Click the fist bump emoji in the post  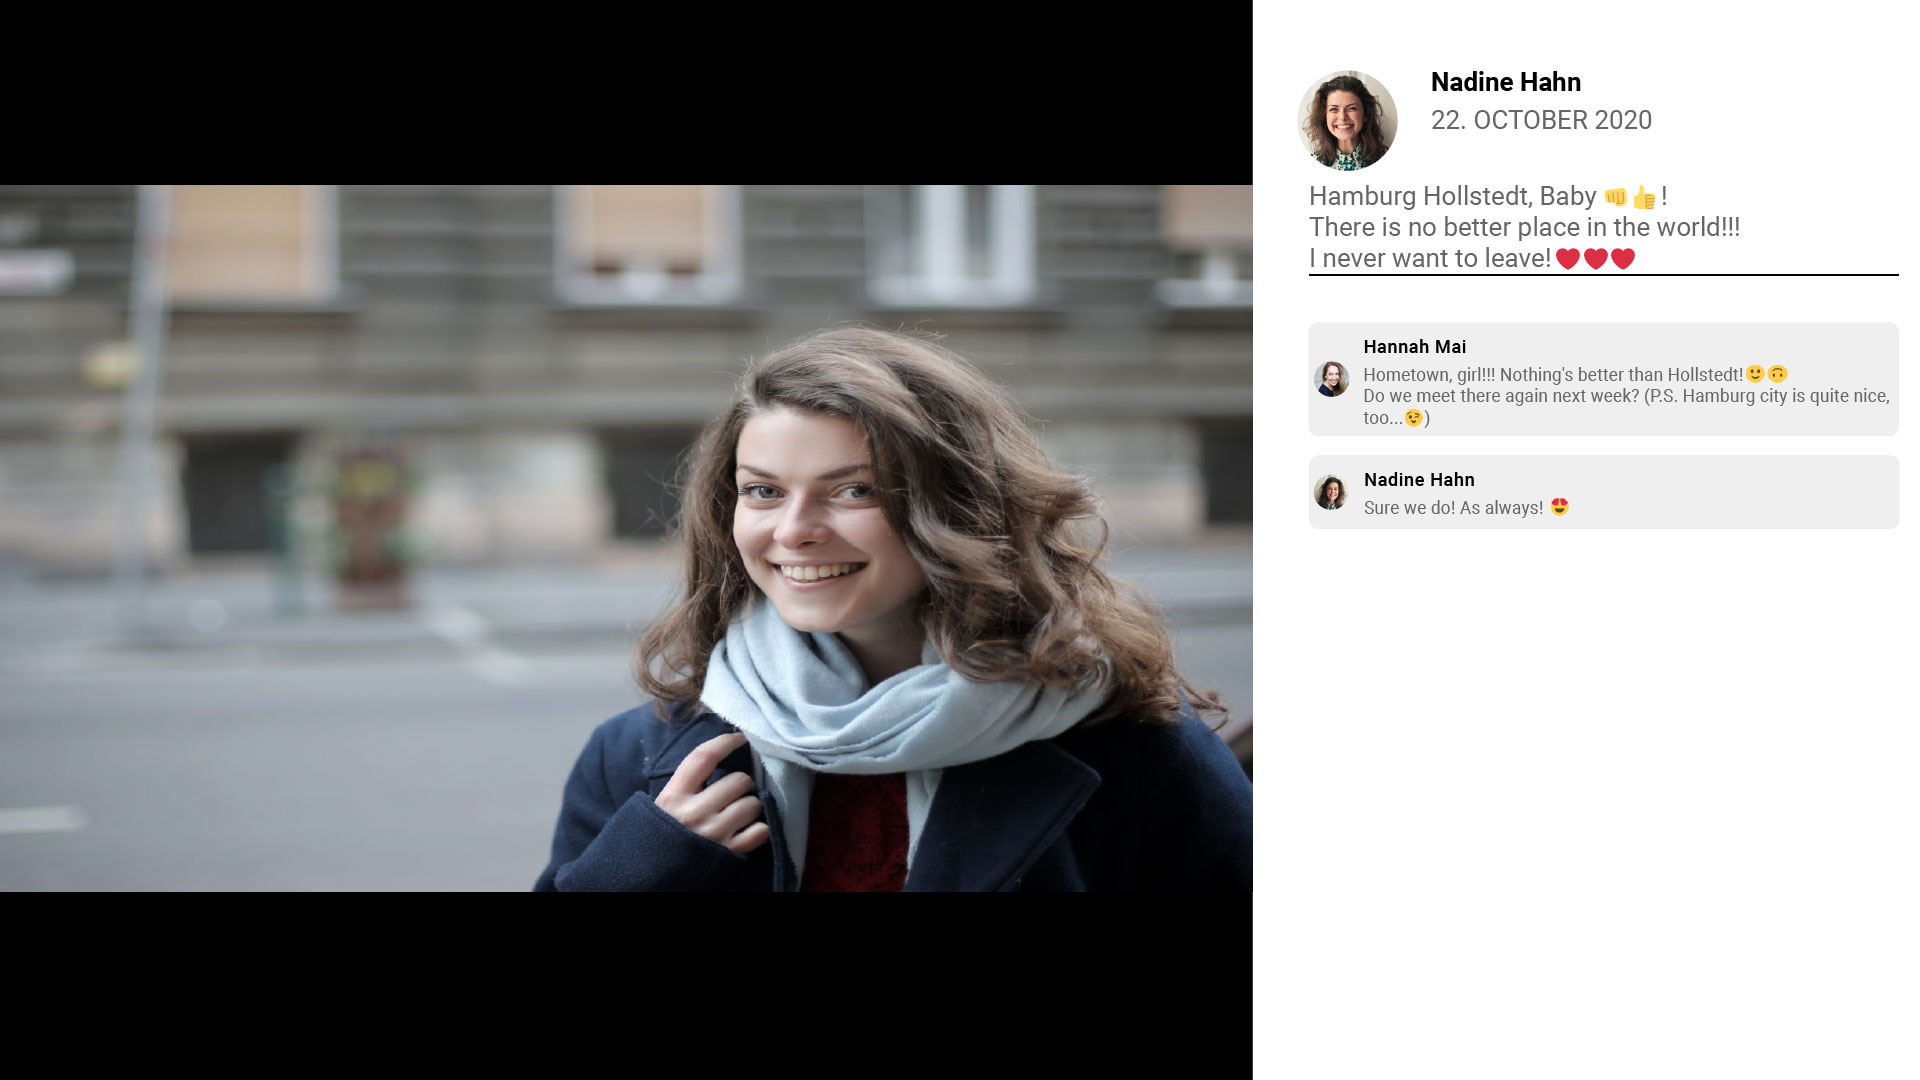[x=1615, y=196]
